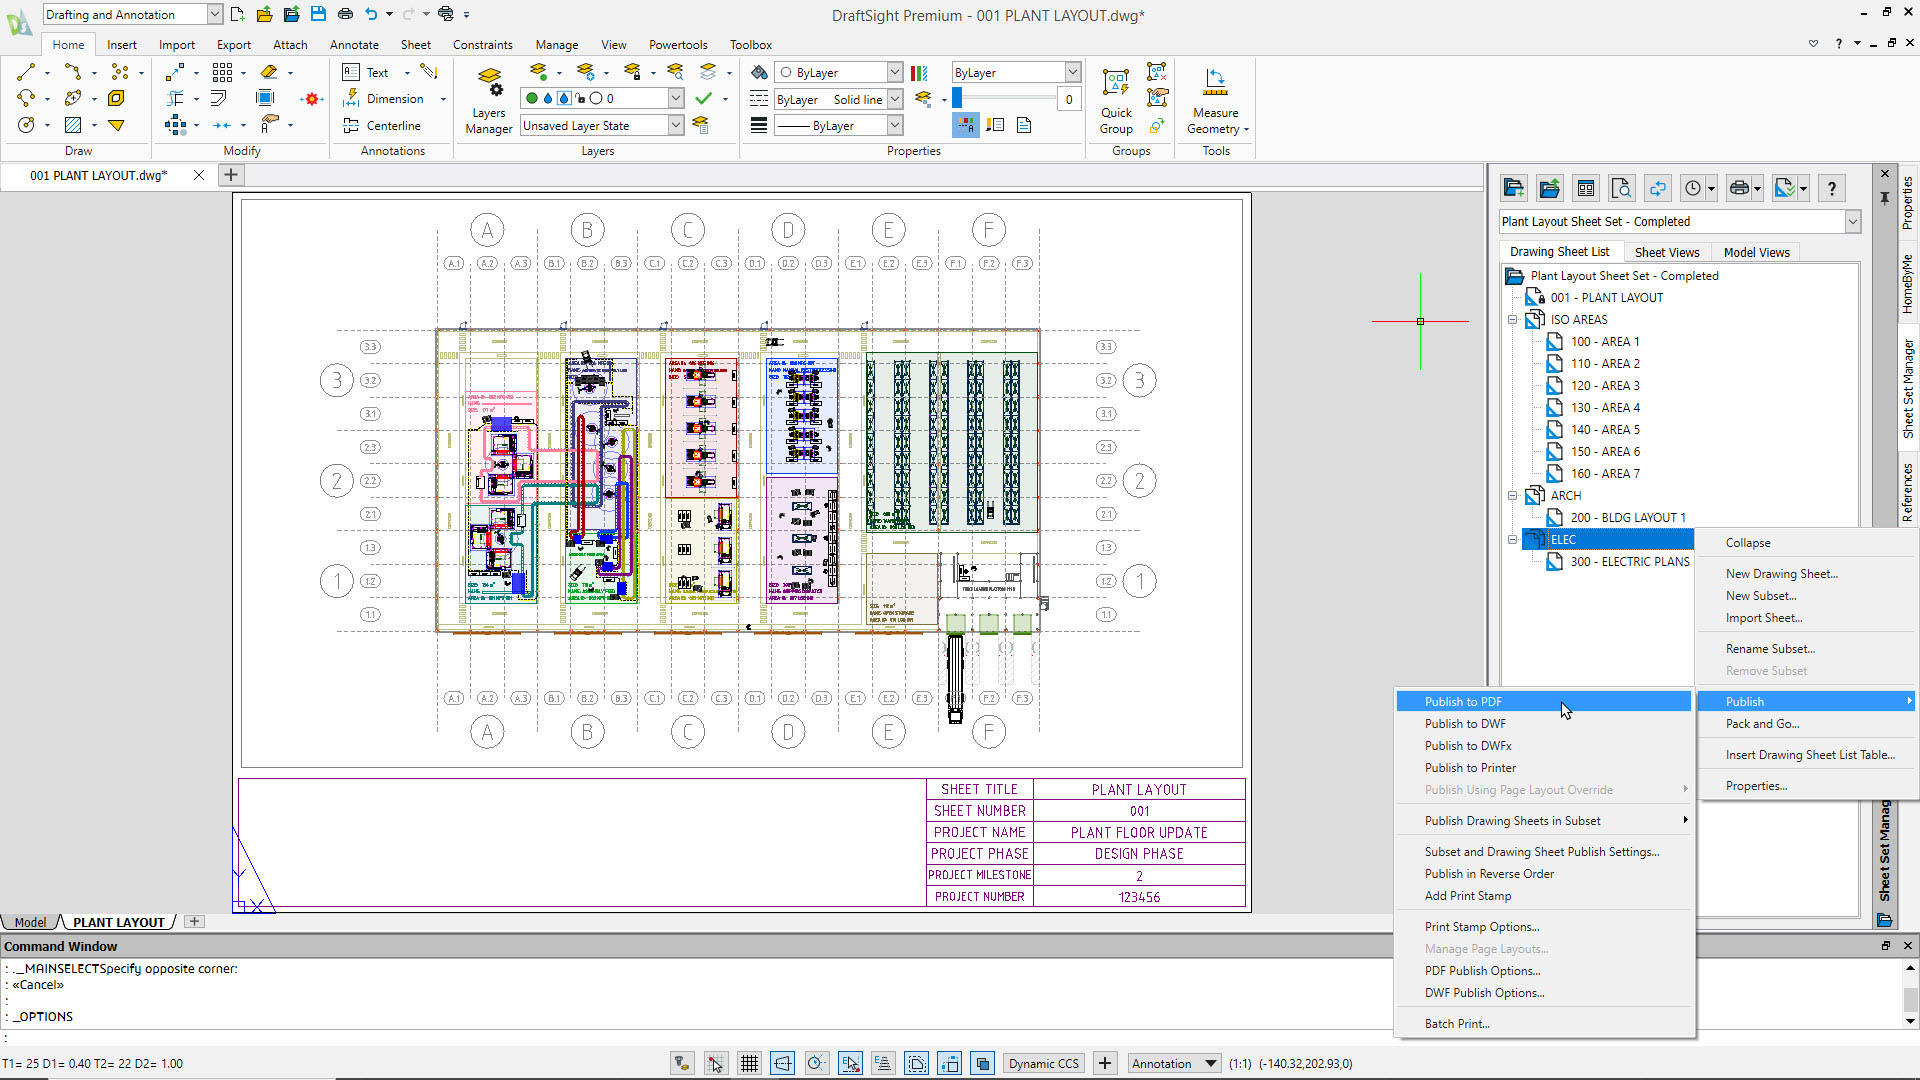Click the Save icon in title toolbar

point(318,14)
